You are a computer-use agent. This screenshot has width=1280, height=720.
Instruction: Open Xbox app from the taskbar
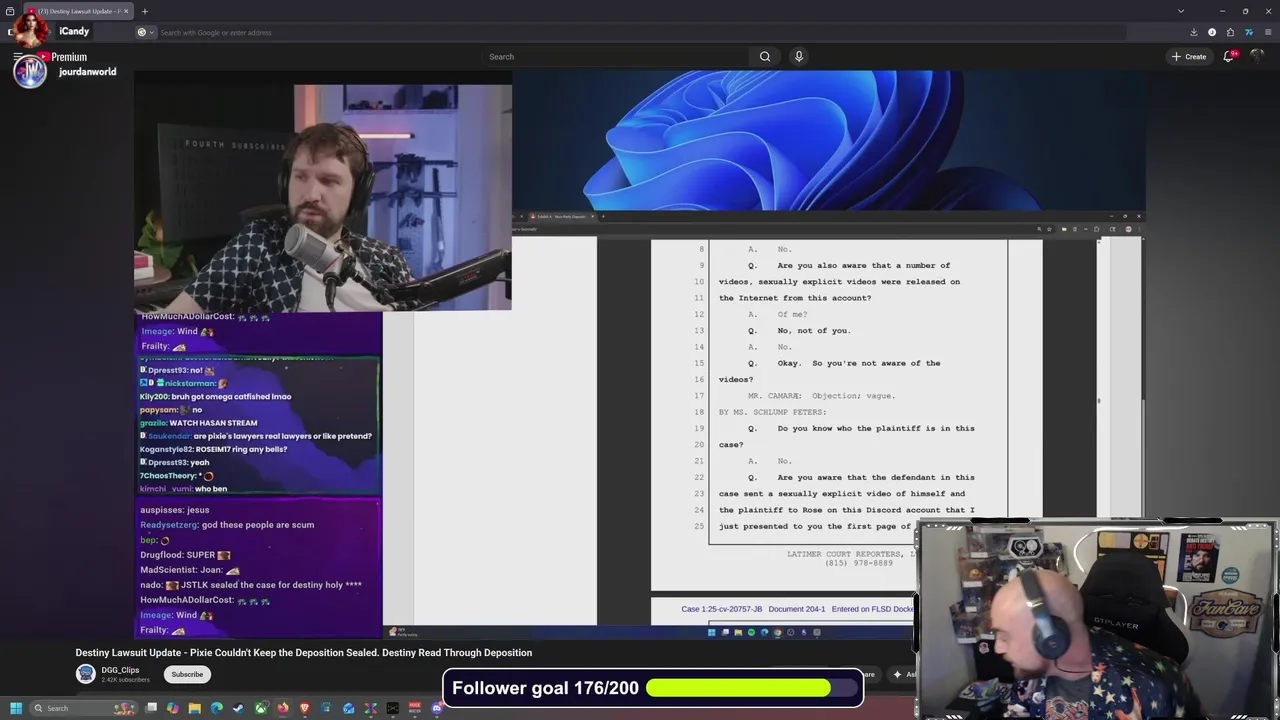click(x=260, y=708)
